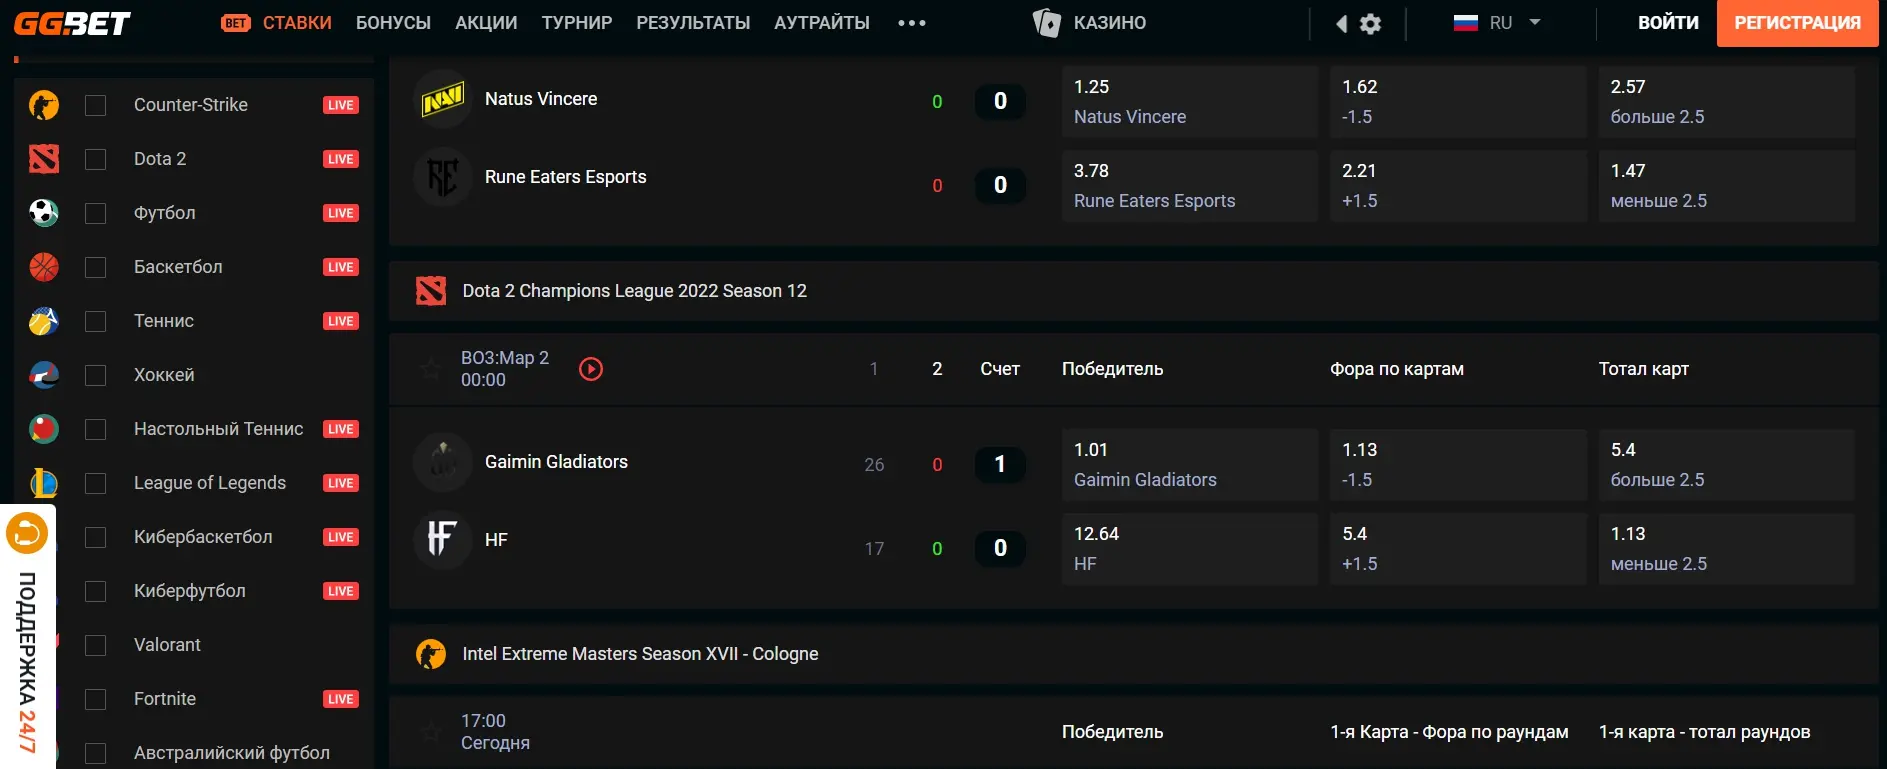Viewport: 1887px width, 769px height.
Task: Collapse the panel with left arrow
Action: 1341,24
